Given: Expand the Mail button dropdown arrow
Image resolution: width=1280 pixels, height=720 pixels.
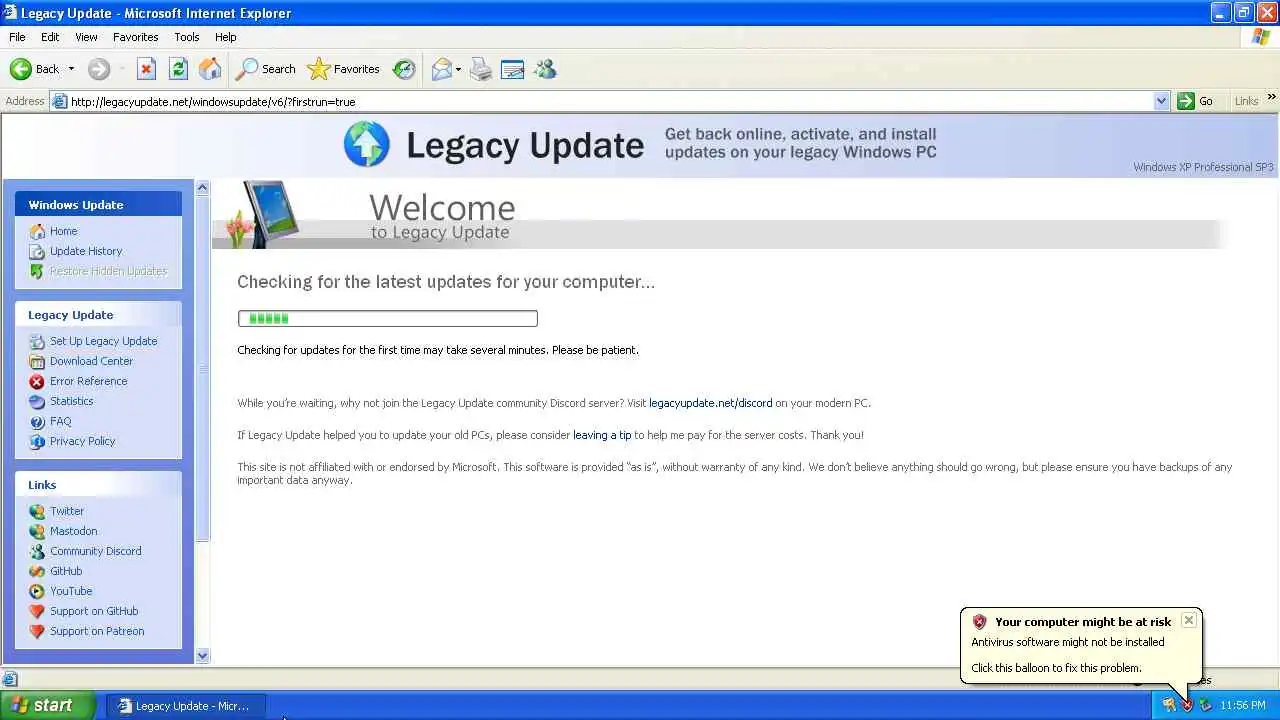Looking at the screenshot, I should [x=458, y=69].
